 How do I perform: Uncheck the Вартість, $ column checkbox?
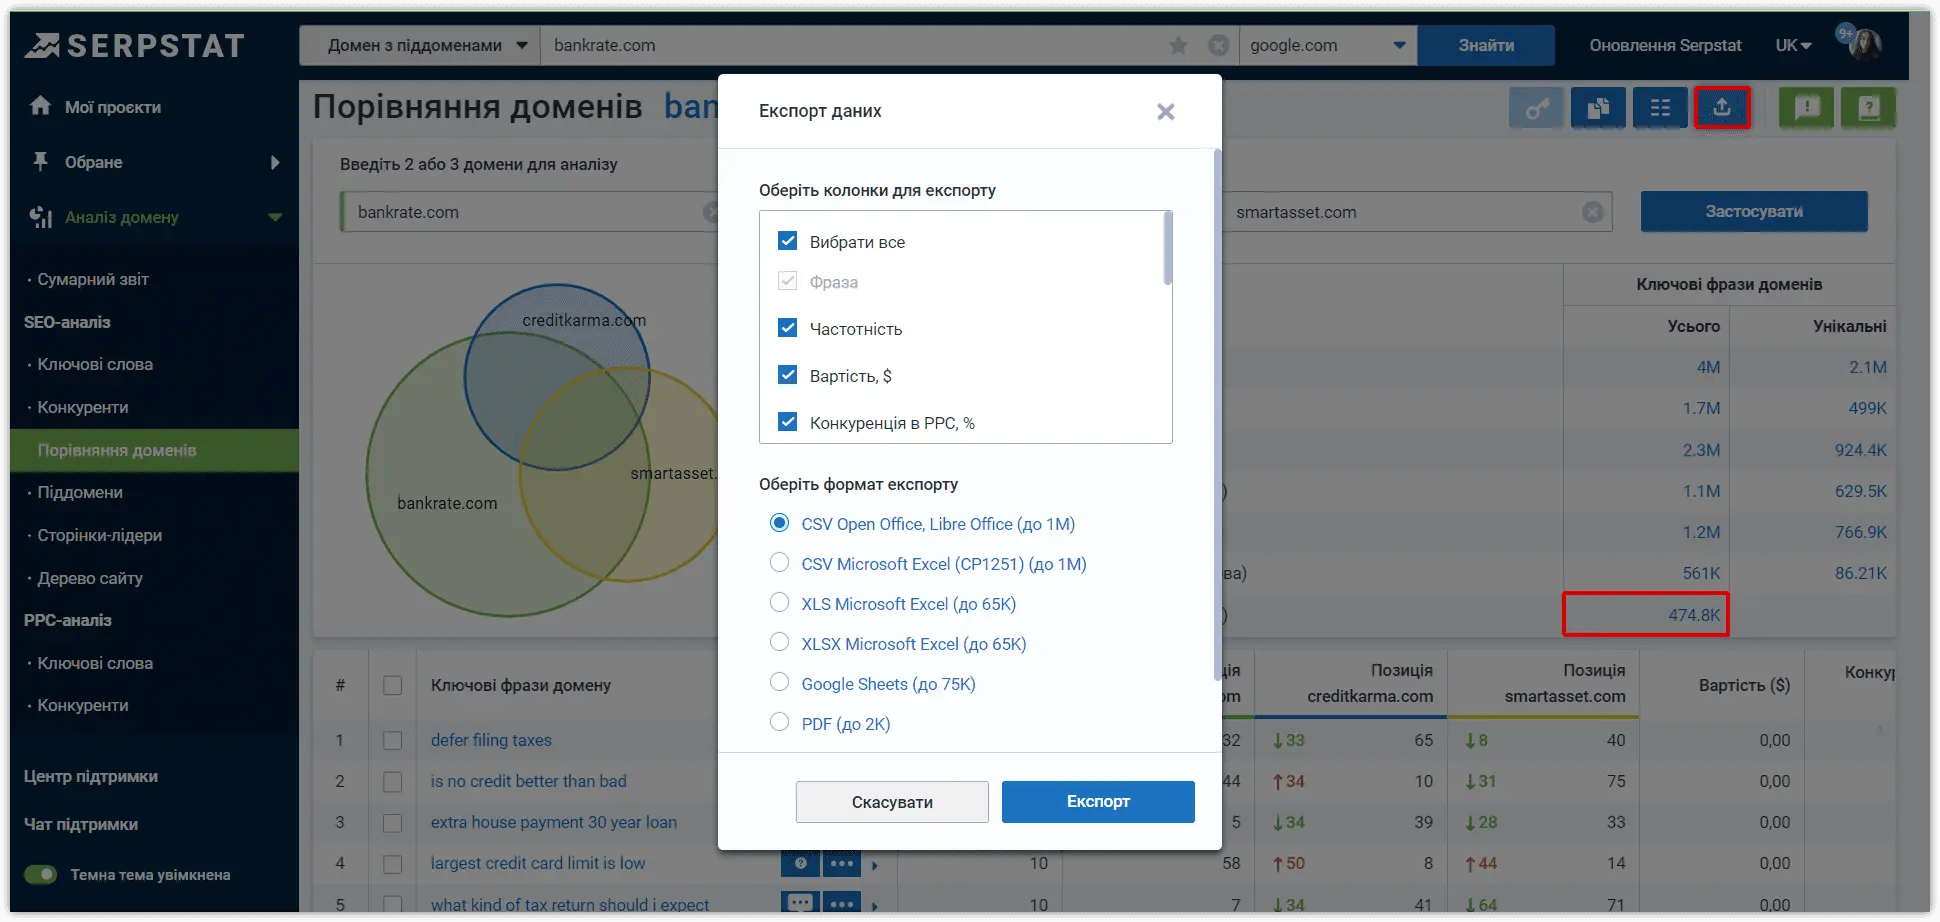point(788,375)
